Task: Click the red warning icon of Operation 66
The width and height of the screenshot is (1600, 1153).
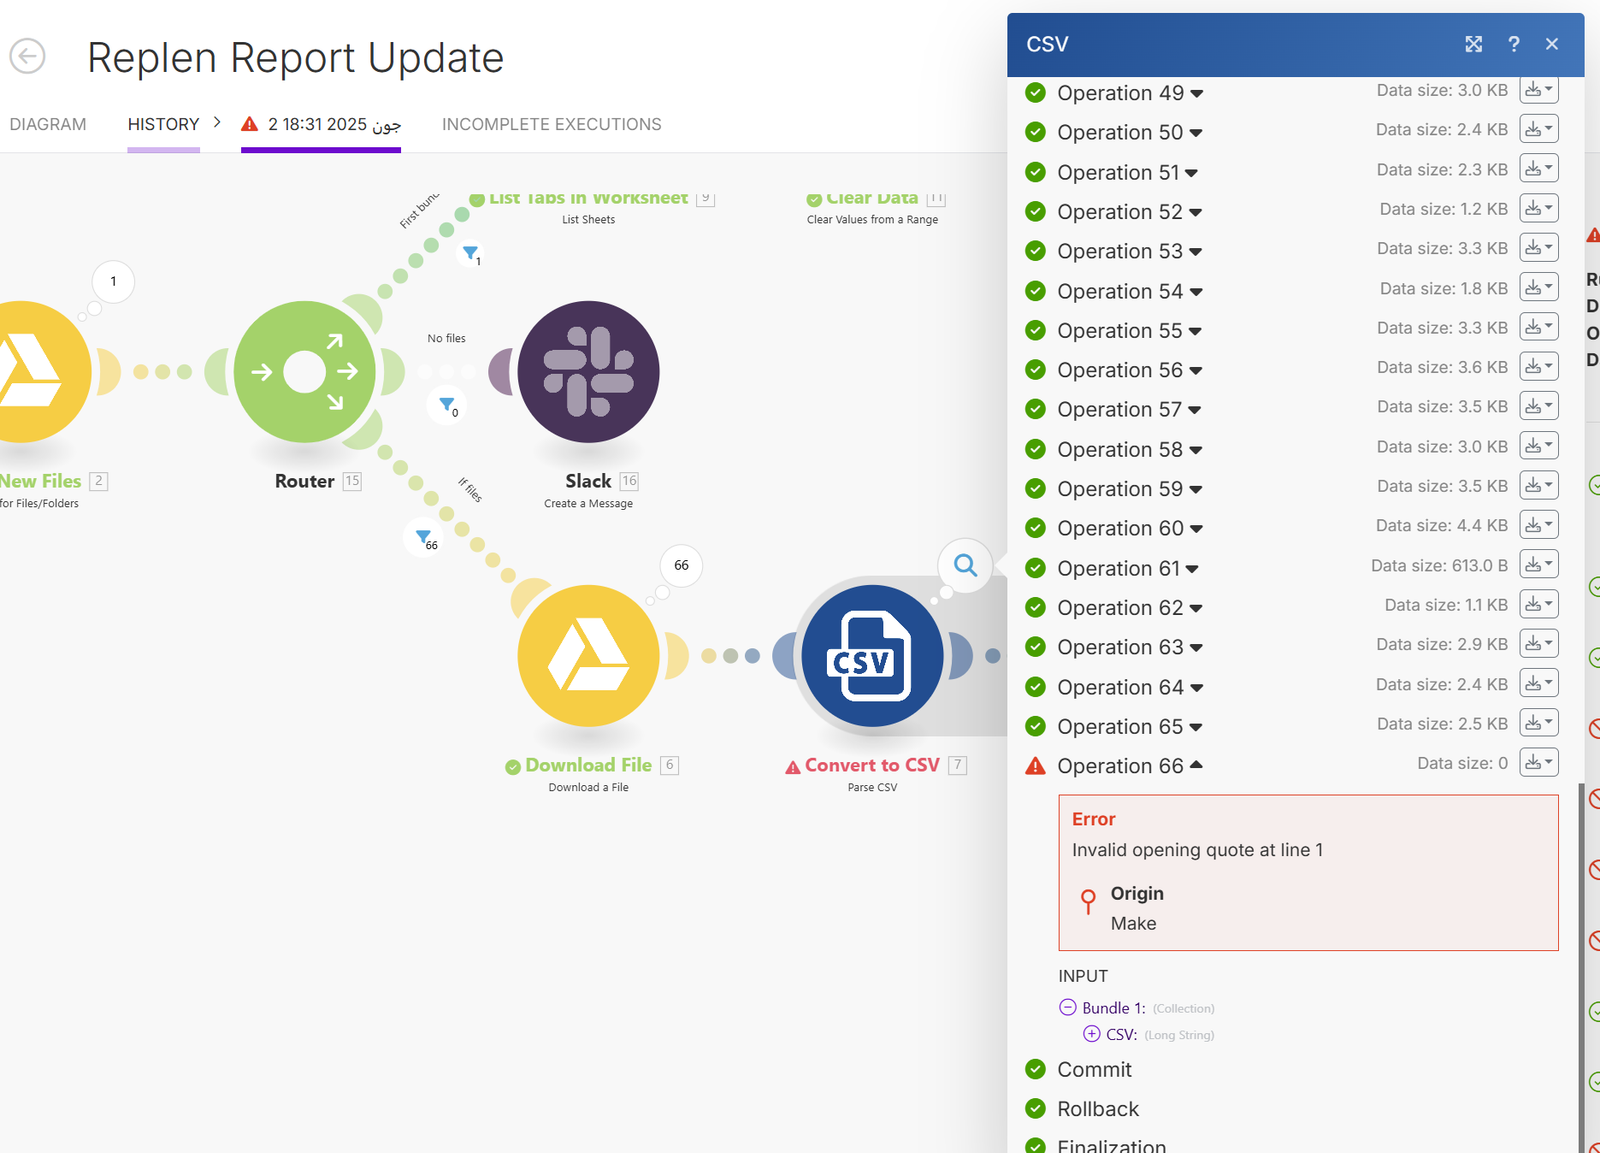Action: pyautogui.click(x=1036, y=766)
